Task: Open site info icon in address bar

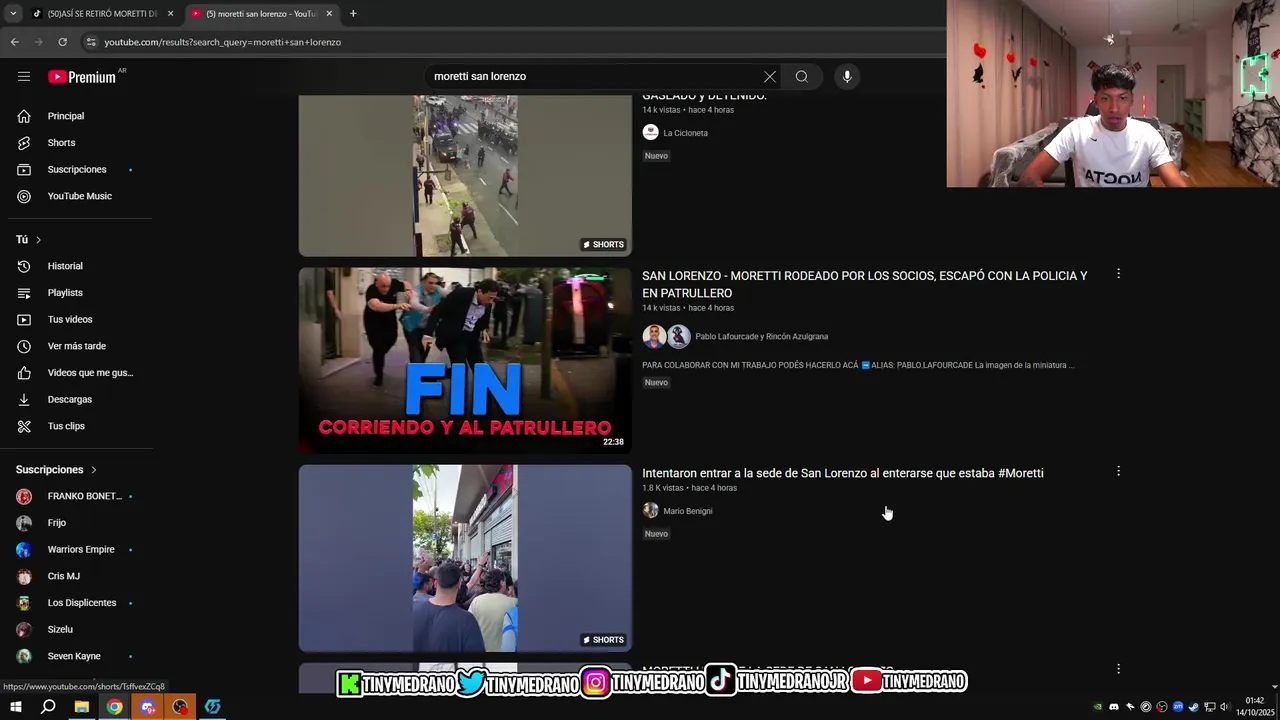Action: click(x=91, y=42)
